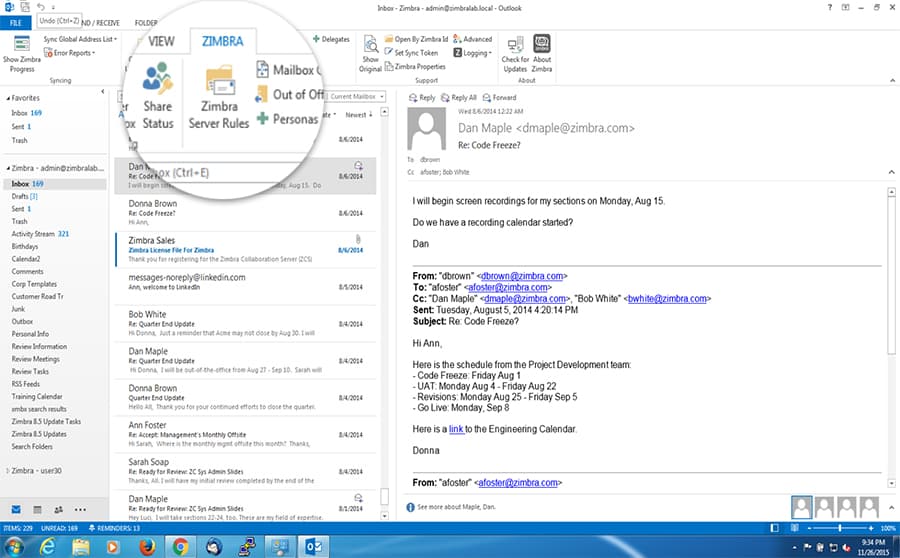The image size is (900, 558).
Task: Click the highlighted contact thumbnail in People Pane
Action: point(801,507)
